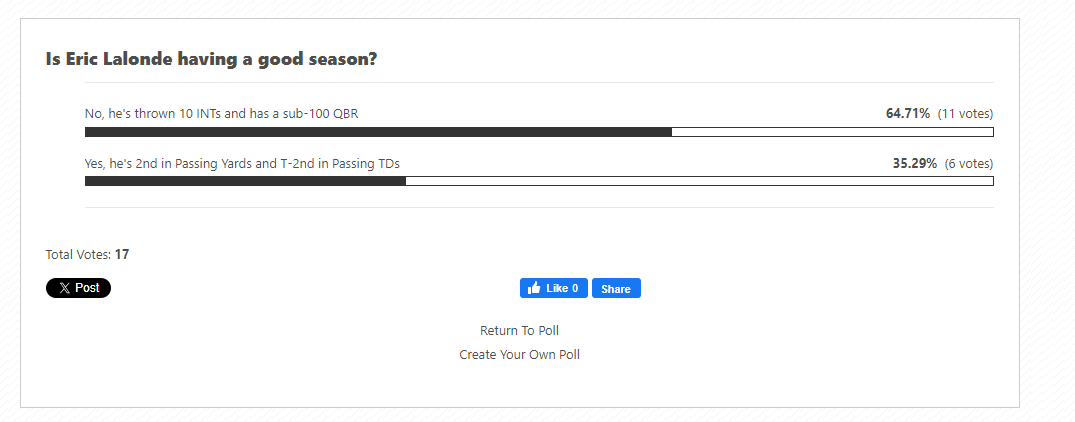Click the empty portion of the Yes result bar
This screenshot has width=1075, height=422.
(699, 181)
